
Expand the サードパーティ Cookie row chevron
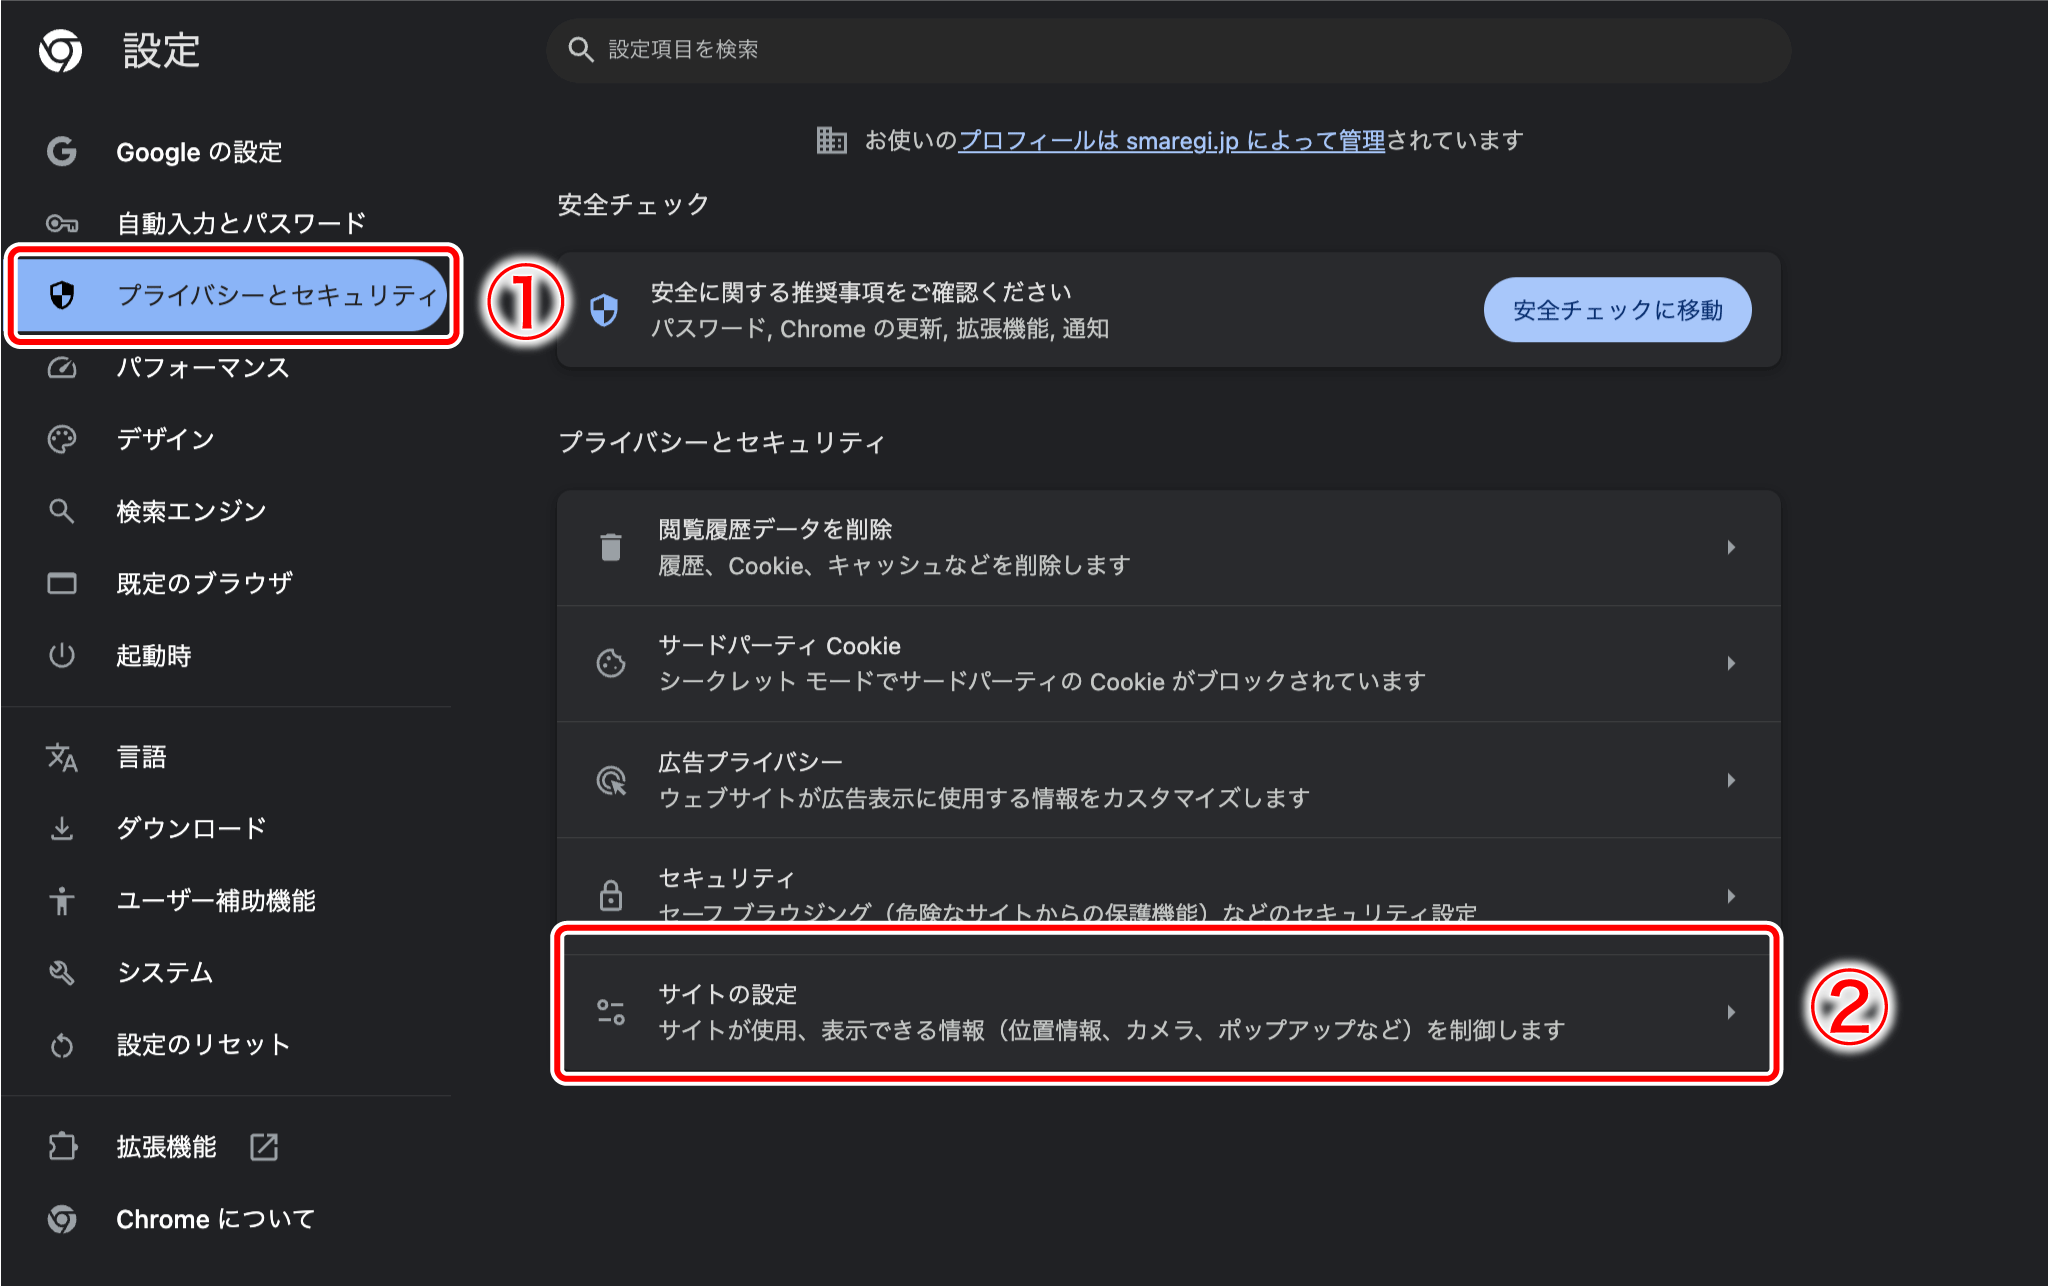[1731, 663]
